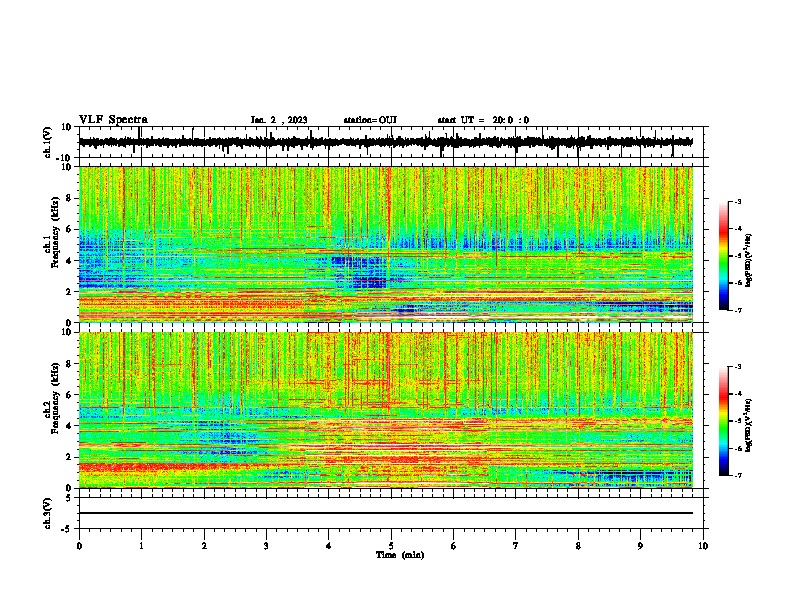The image size is (792, 612).
Task: Click the "ch.1(V)" waveform axis label
Action: (48, 142)
